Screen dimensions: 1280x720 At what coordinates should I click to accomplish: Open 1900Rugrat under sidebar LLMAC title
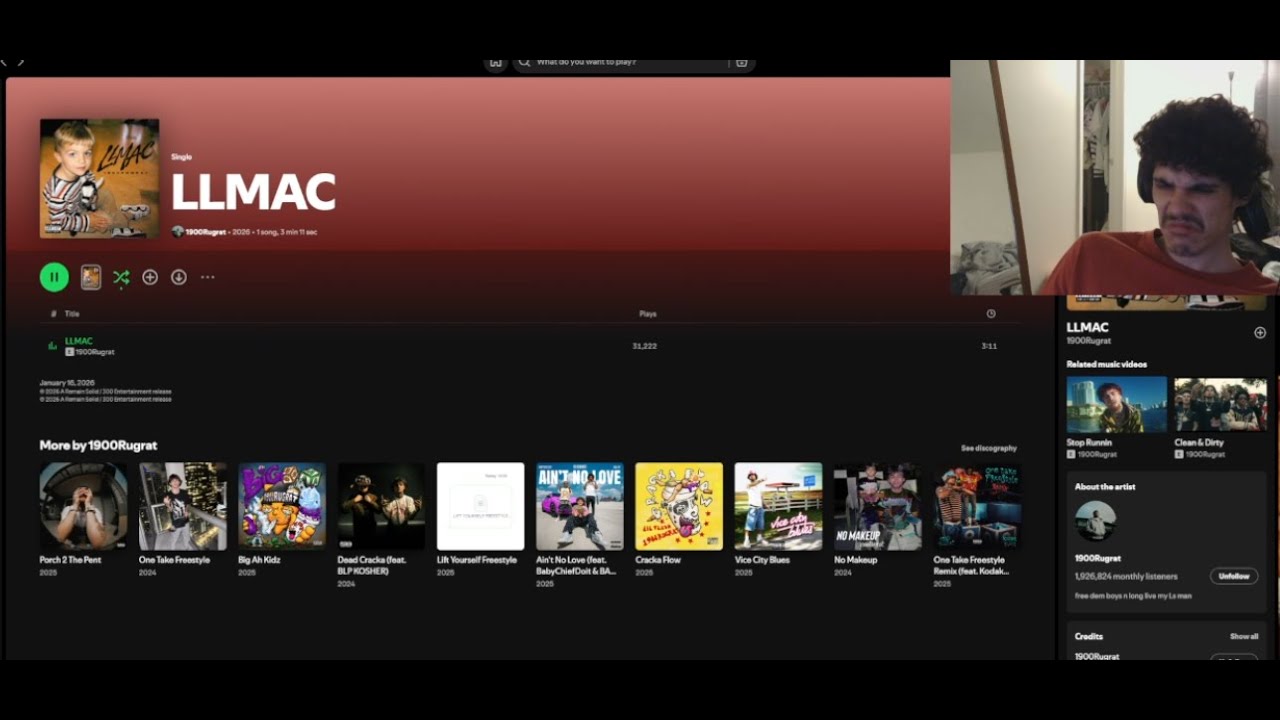pyautogui.click(x=1089, y=341)
